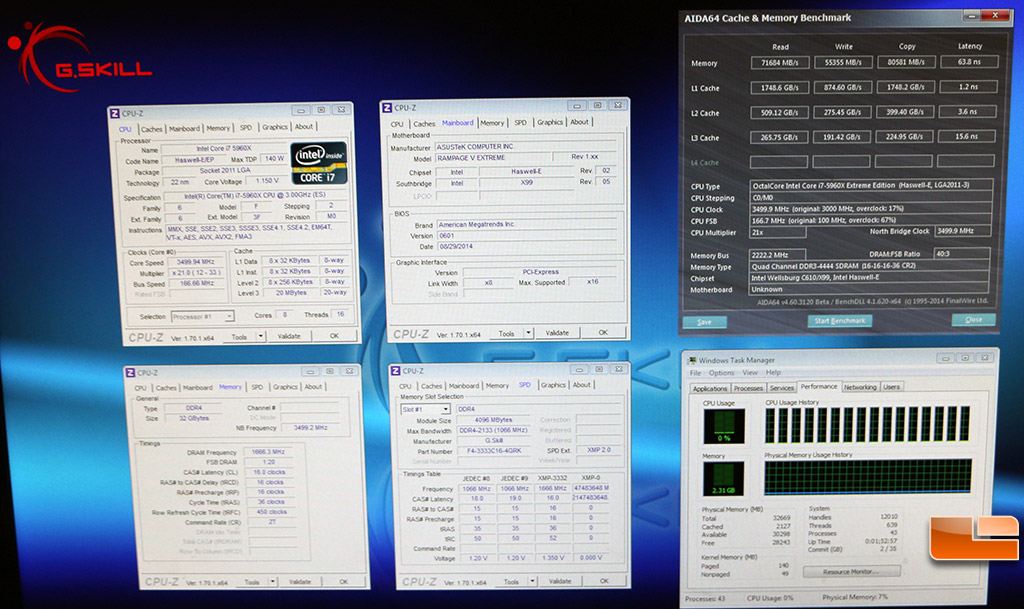Click the Save button in AIDA64
The image size is (1024, 609).
[x=705, y=322]
